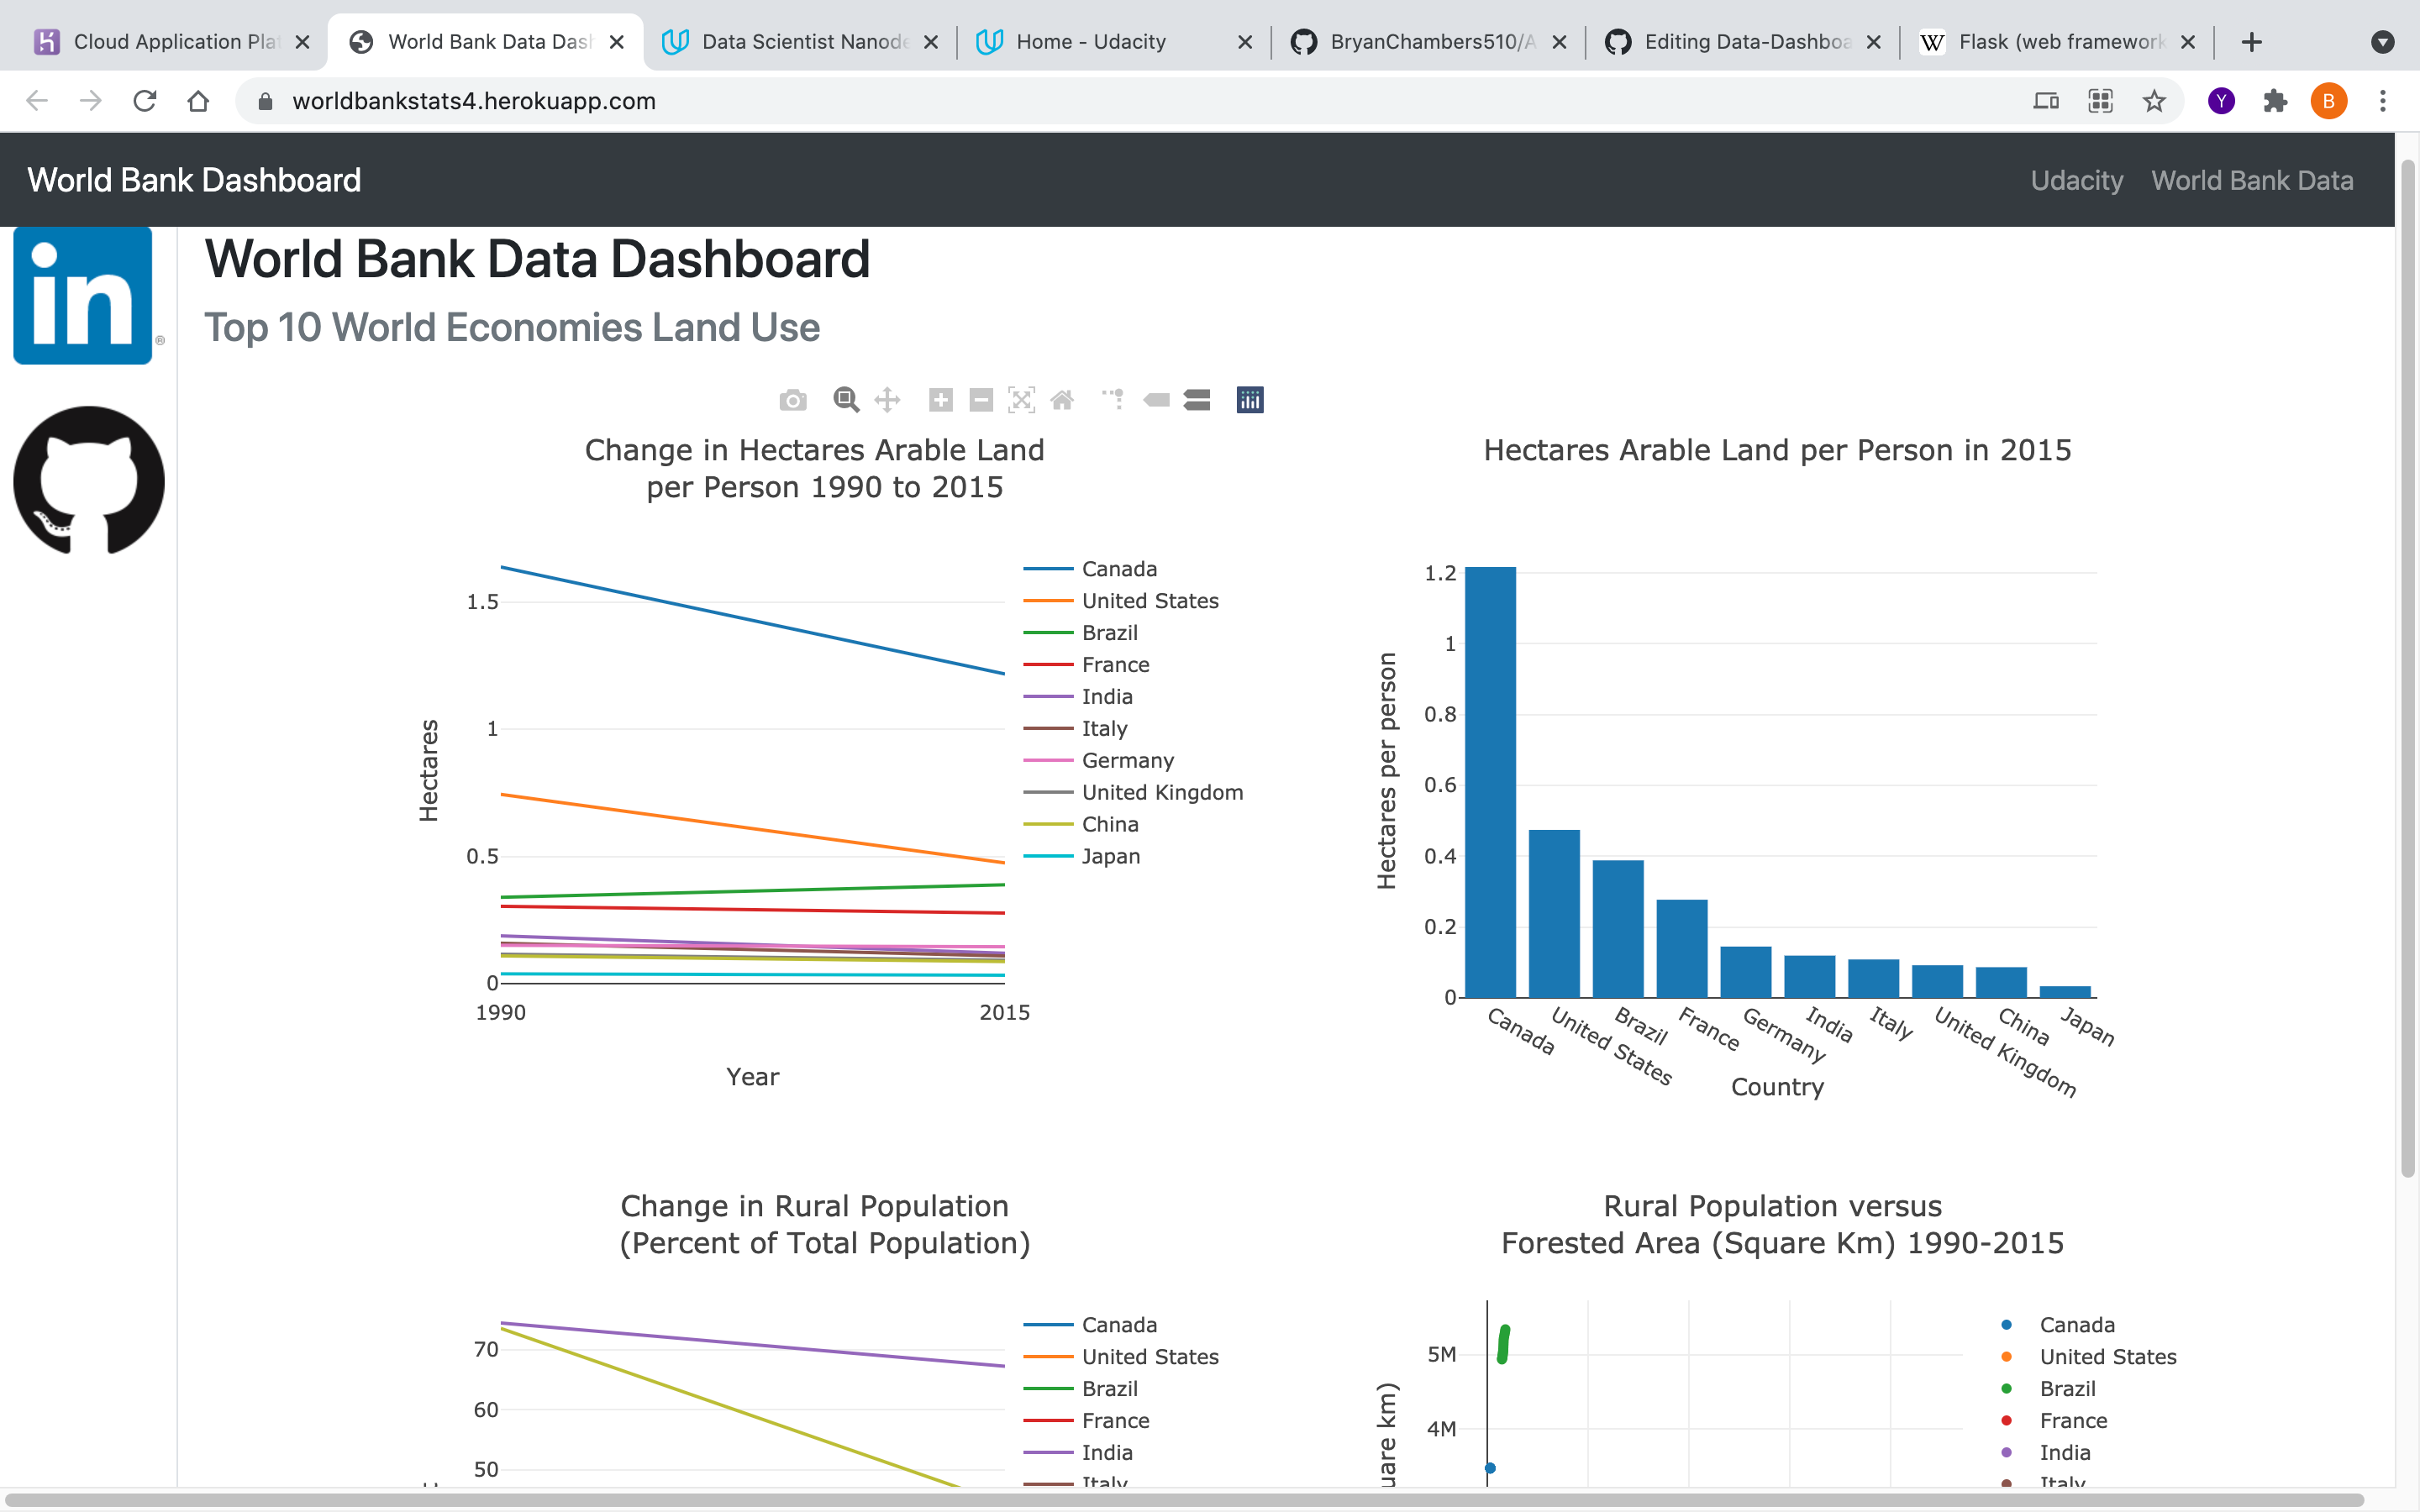Open the Chrome profile menu
The width and height of the screenshot is (2420, 1512).
[2328, 100]
